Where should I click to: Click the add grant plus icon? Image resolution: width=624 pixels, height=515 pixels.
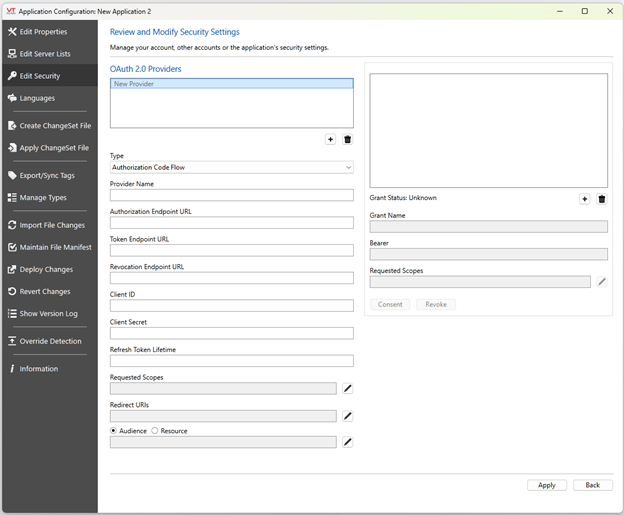tap(585, 199)
